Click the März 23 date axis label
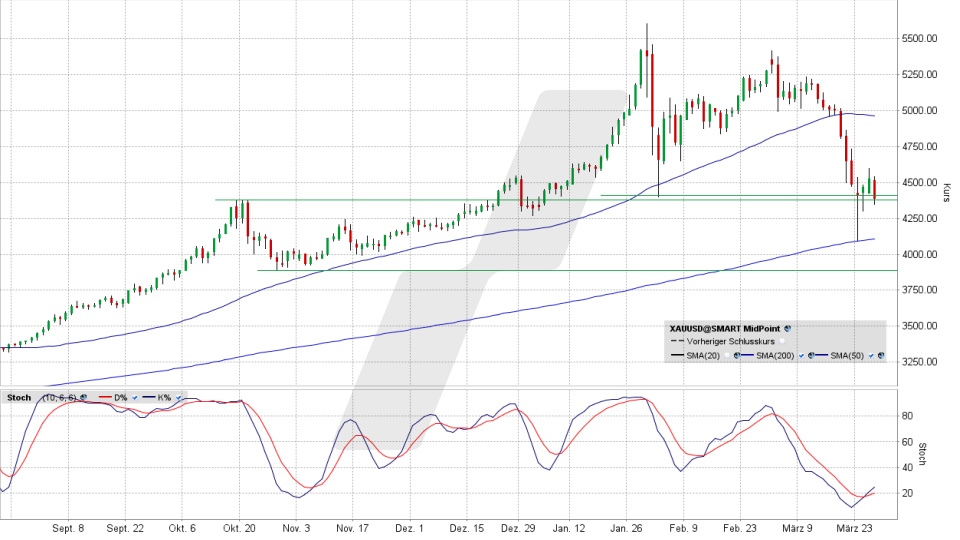Viewport: 960px width, 540px height. coord(856,527)
